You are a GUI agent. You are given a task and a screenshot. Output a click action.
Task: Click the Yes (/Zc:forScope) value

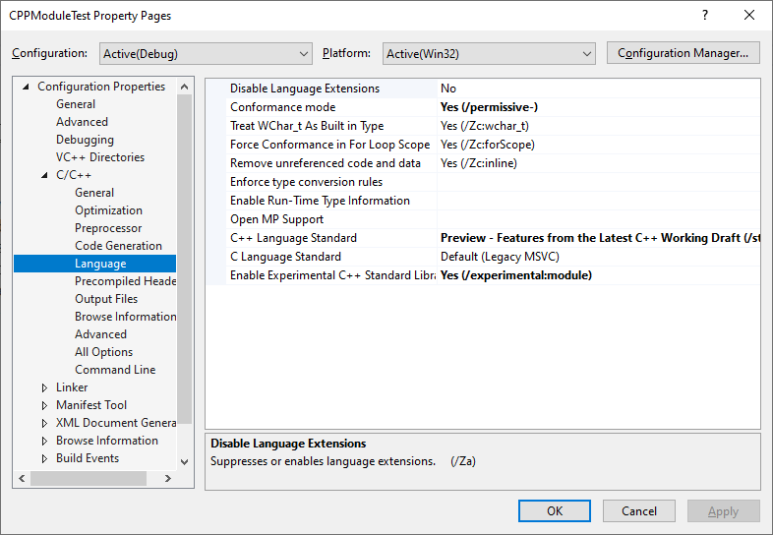click(x=488, y=145)
